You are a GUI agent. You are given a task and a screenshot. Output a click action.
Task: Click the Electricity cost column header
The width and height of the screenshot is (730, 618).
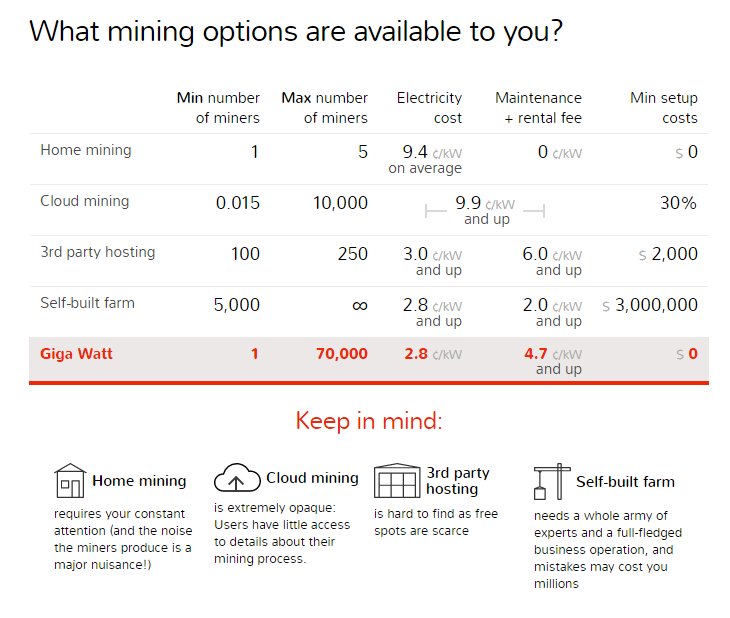(429, 108)
